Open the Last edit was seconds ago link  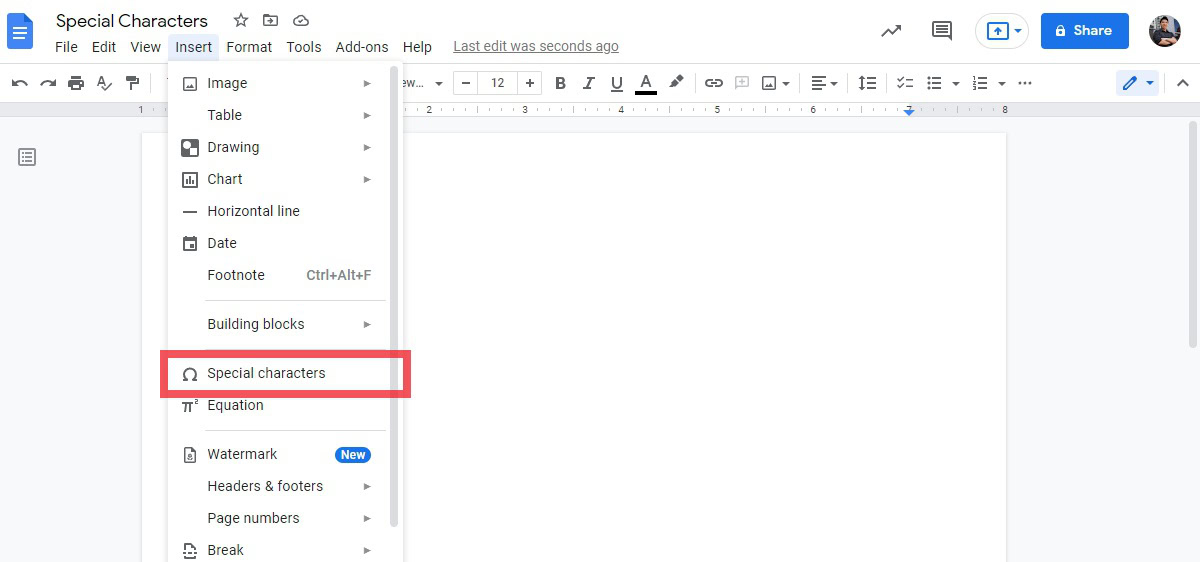coord(536,47)
